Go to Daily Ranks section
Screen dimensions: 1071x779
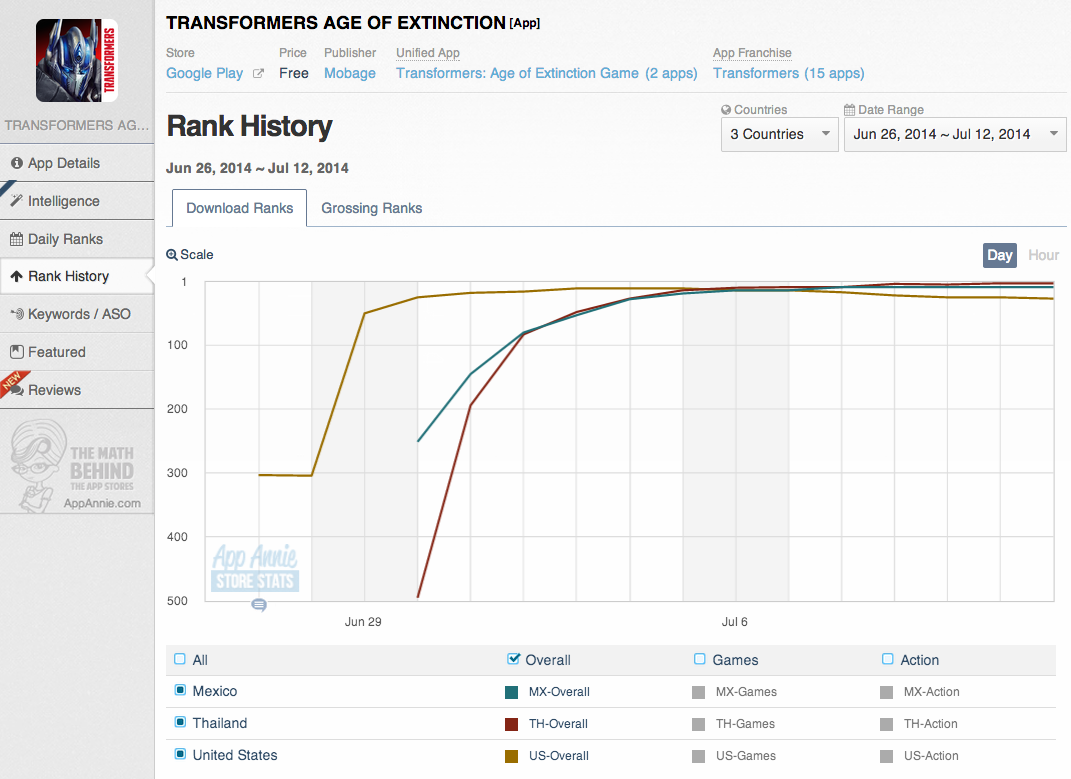click(77, 239)
